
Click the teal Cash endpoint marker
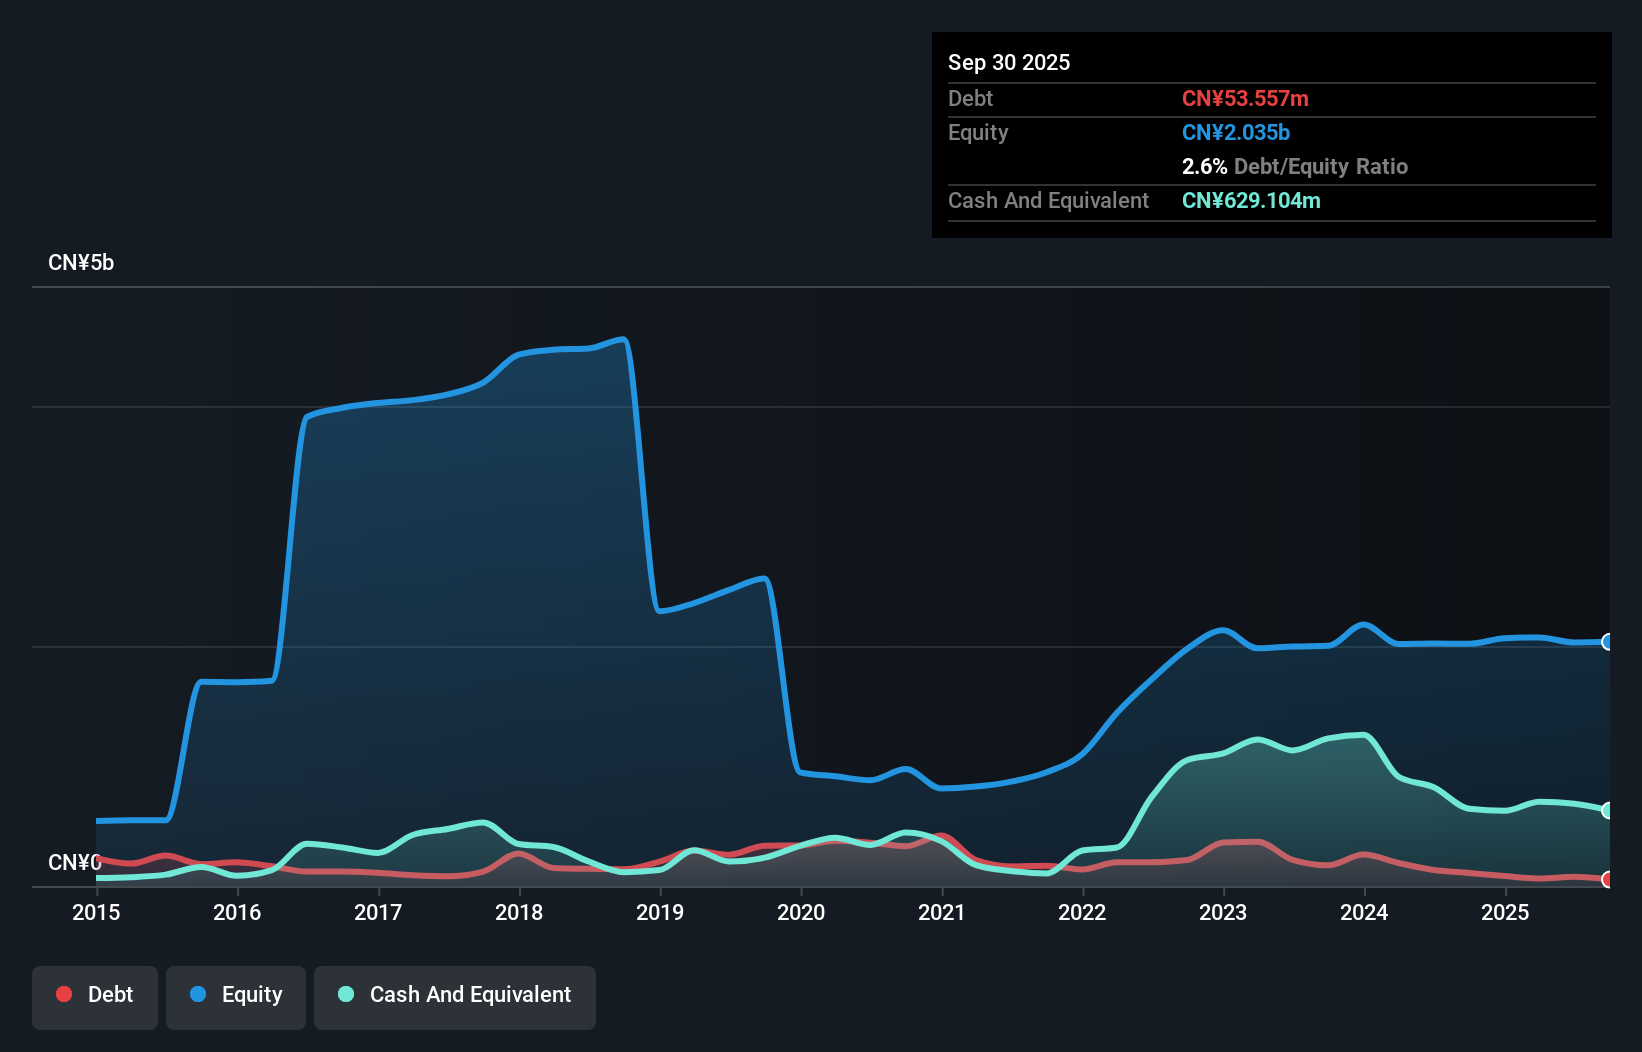[x=1607, y=810]
